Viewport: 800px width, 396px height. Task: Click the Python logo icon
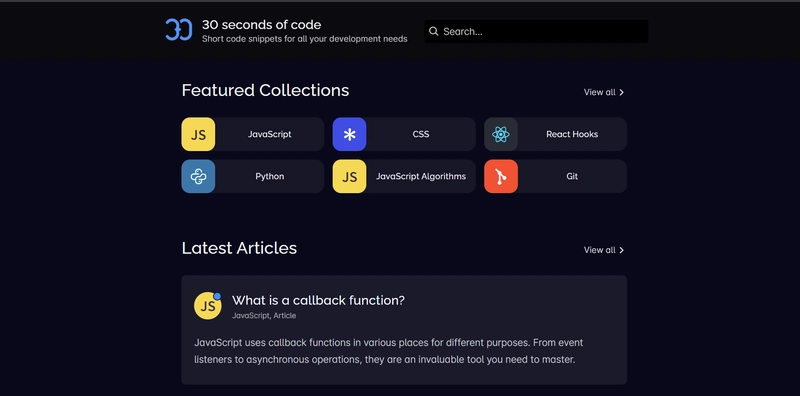198,176
